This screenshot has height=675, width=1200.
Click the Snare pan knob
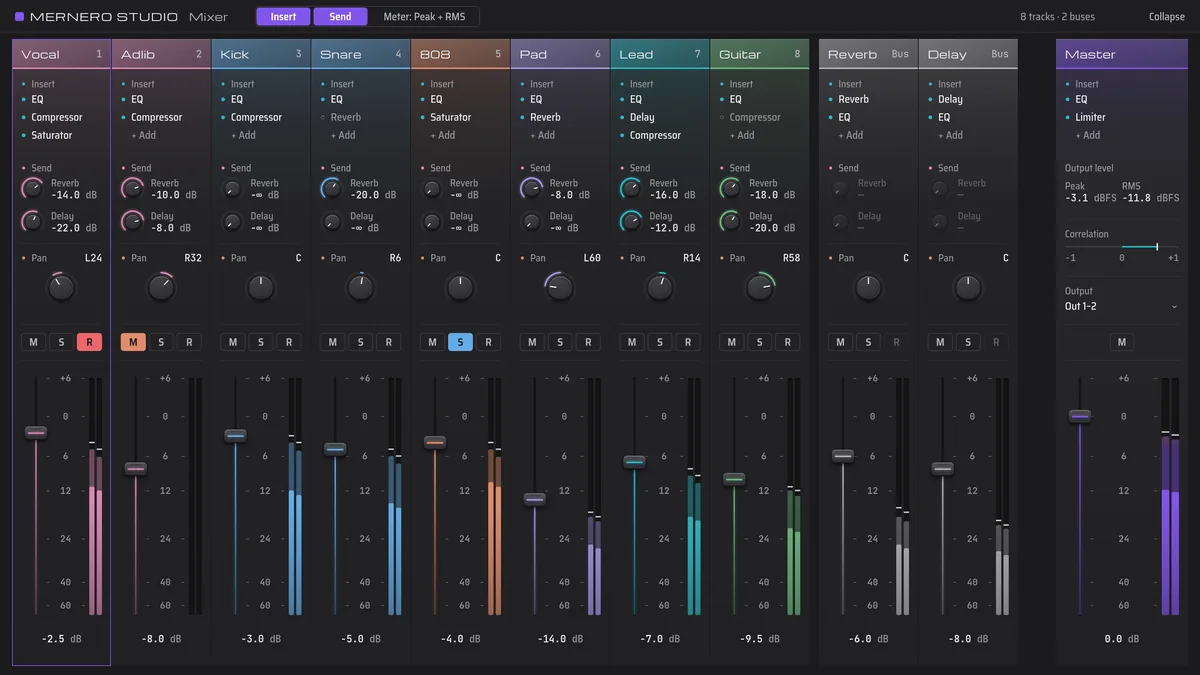(x=360, y=288)
